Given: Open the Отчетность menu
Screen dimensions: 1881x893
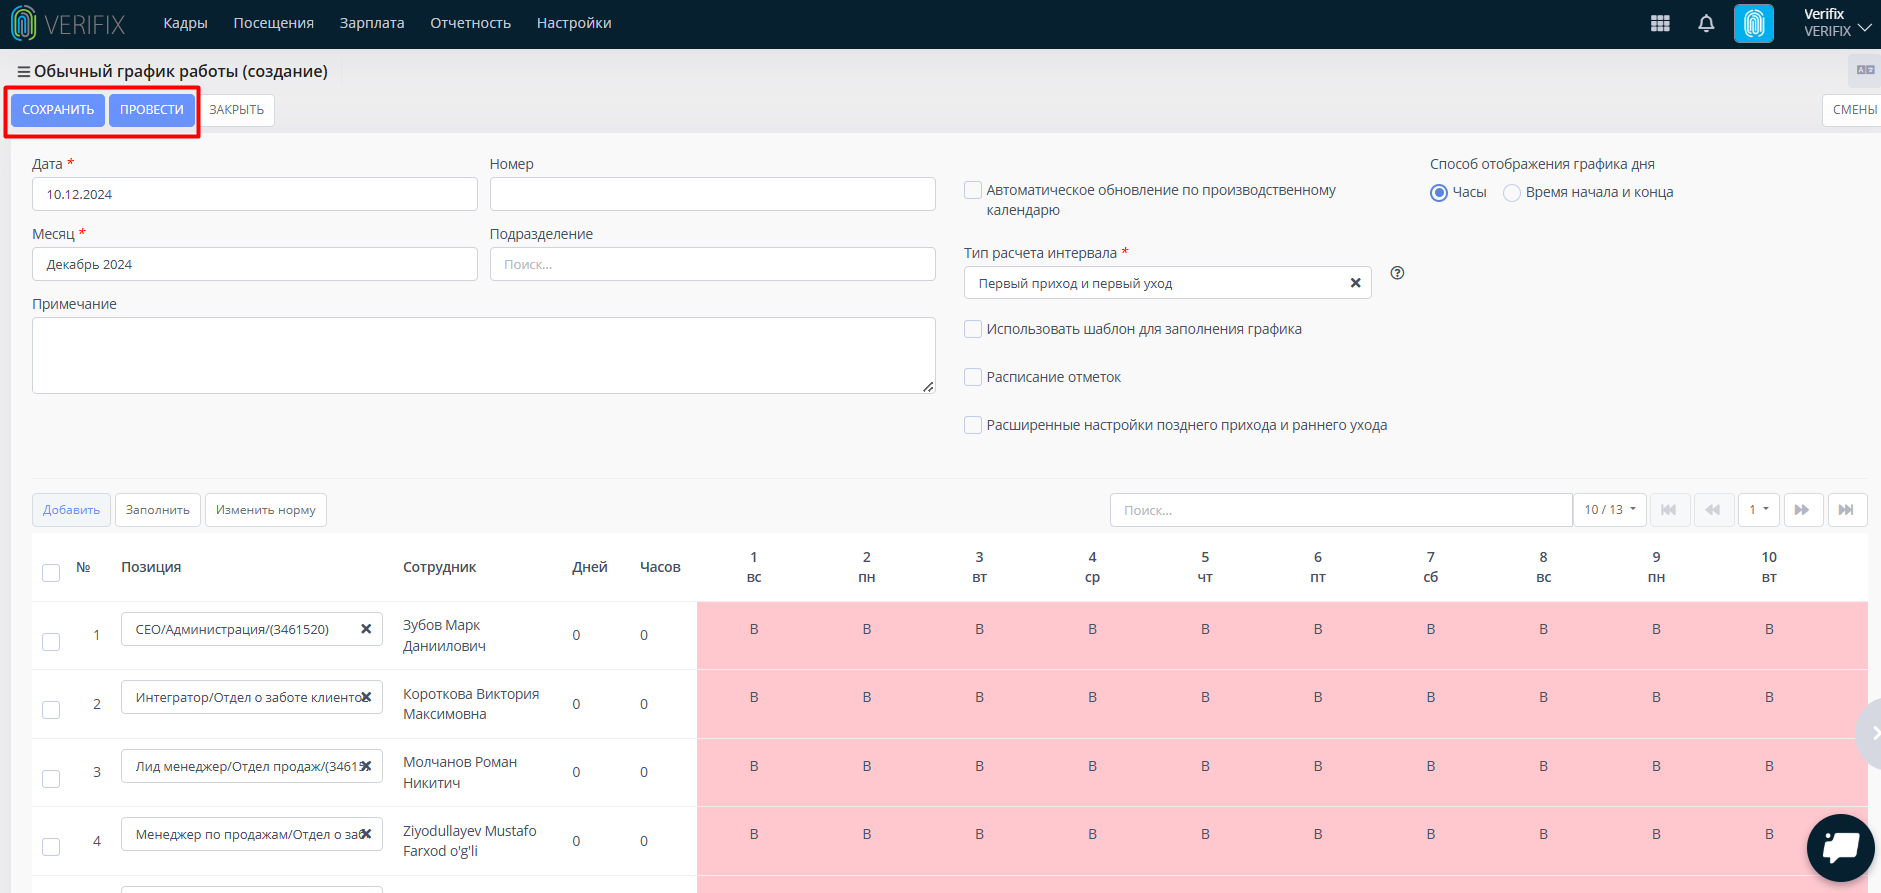Looking at the screenshot, I should [470, 23].
